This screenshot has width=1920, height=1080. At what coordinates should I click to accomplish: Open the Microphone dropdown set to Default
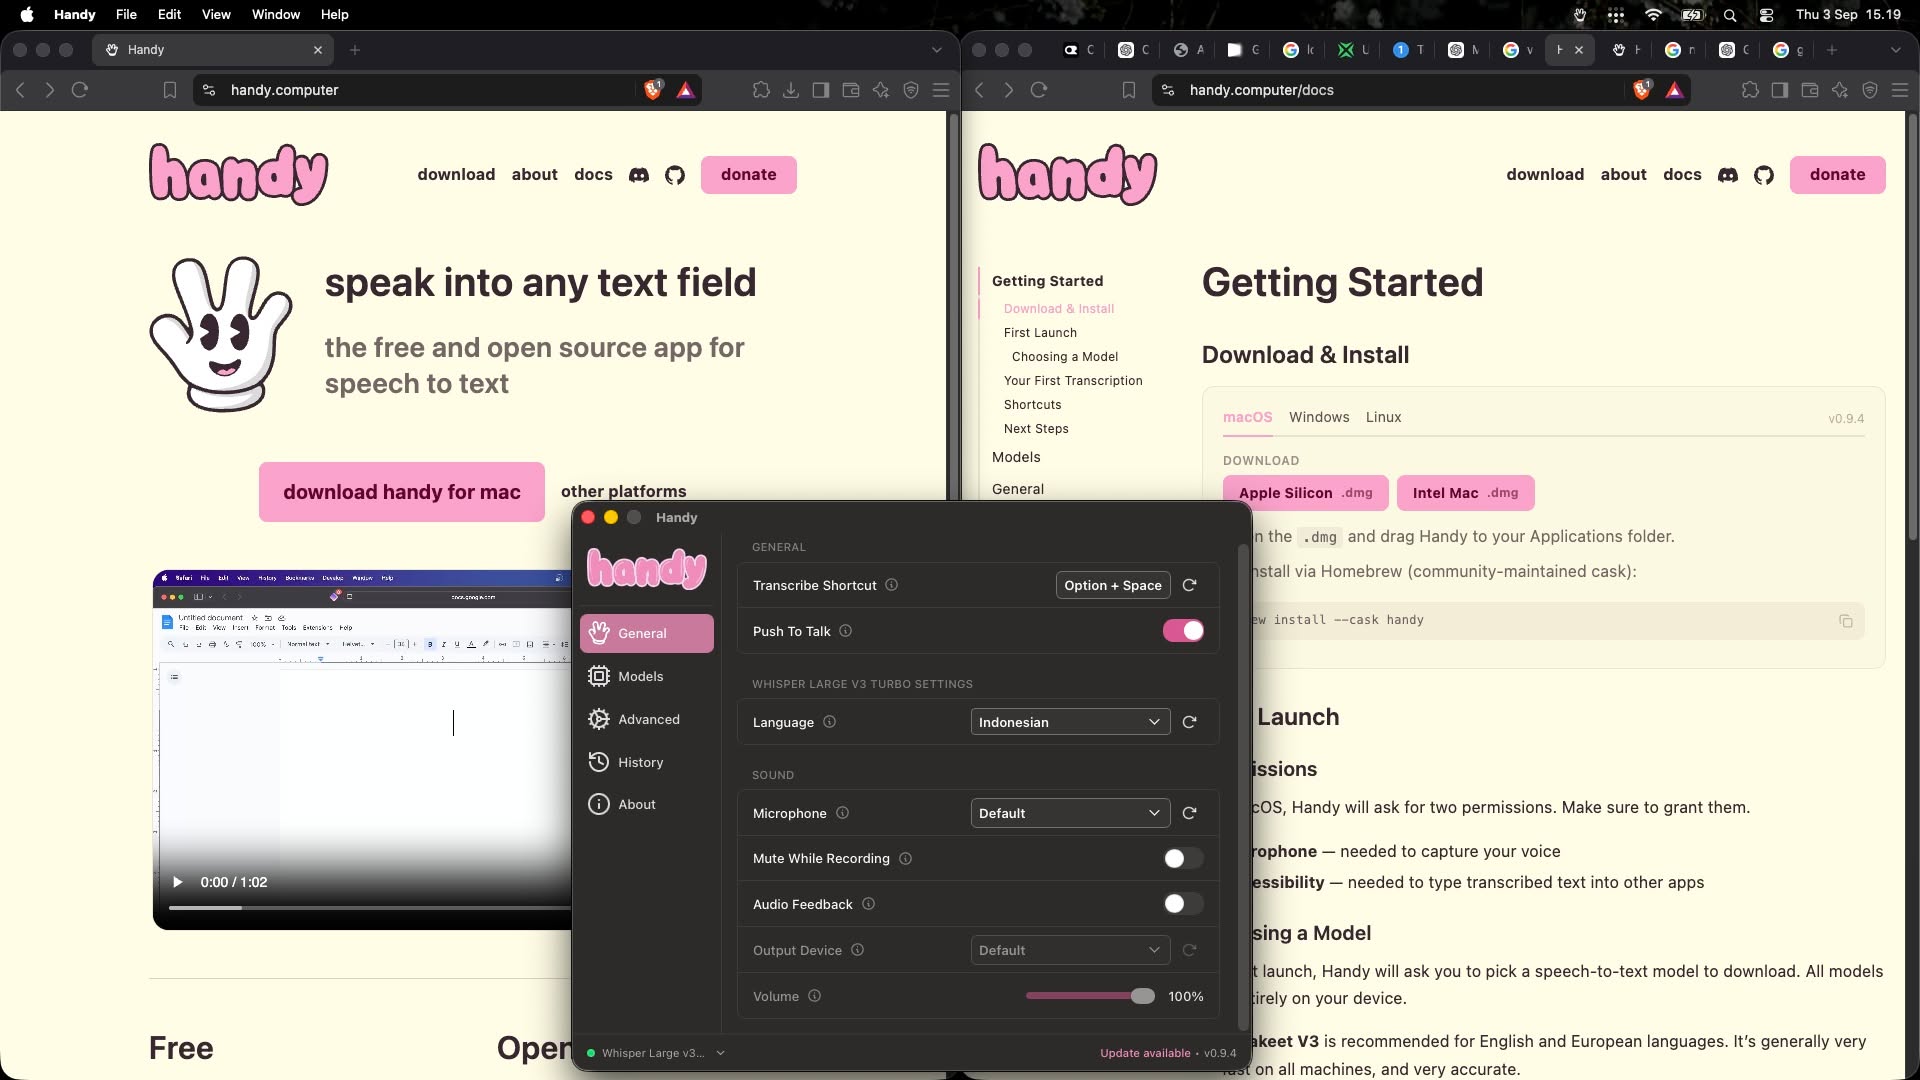tap(1070, 813)
